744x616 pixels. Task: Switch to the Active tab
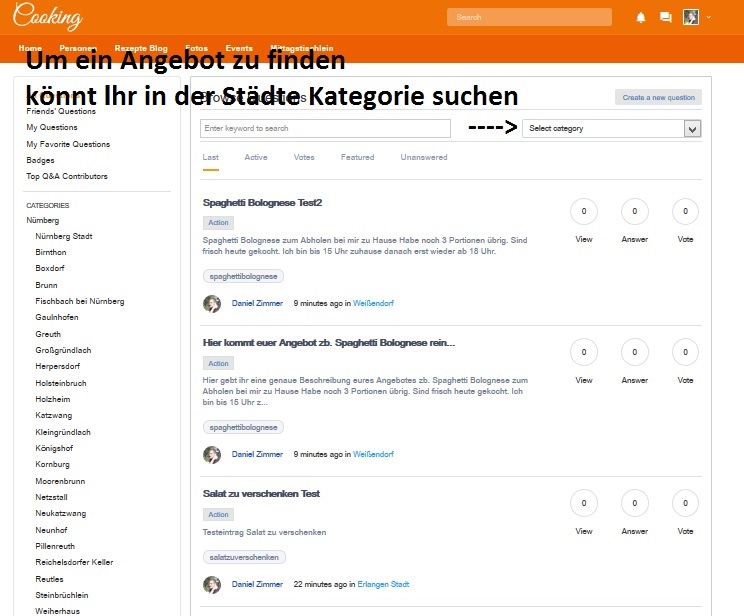tap(256, 157)
